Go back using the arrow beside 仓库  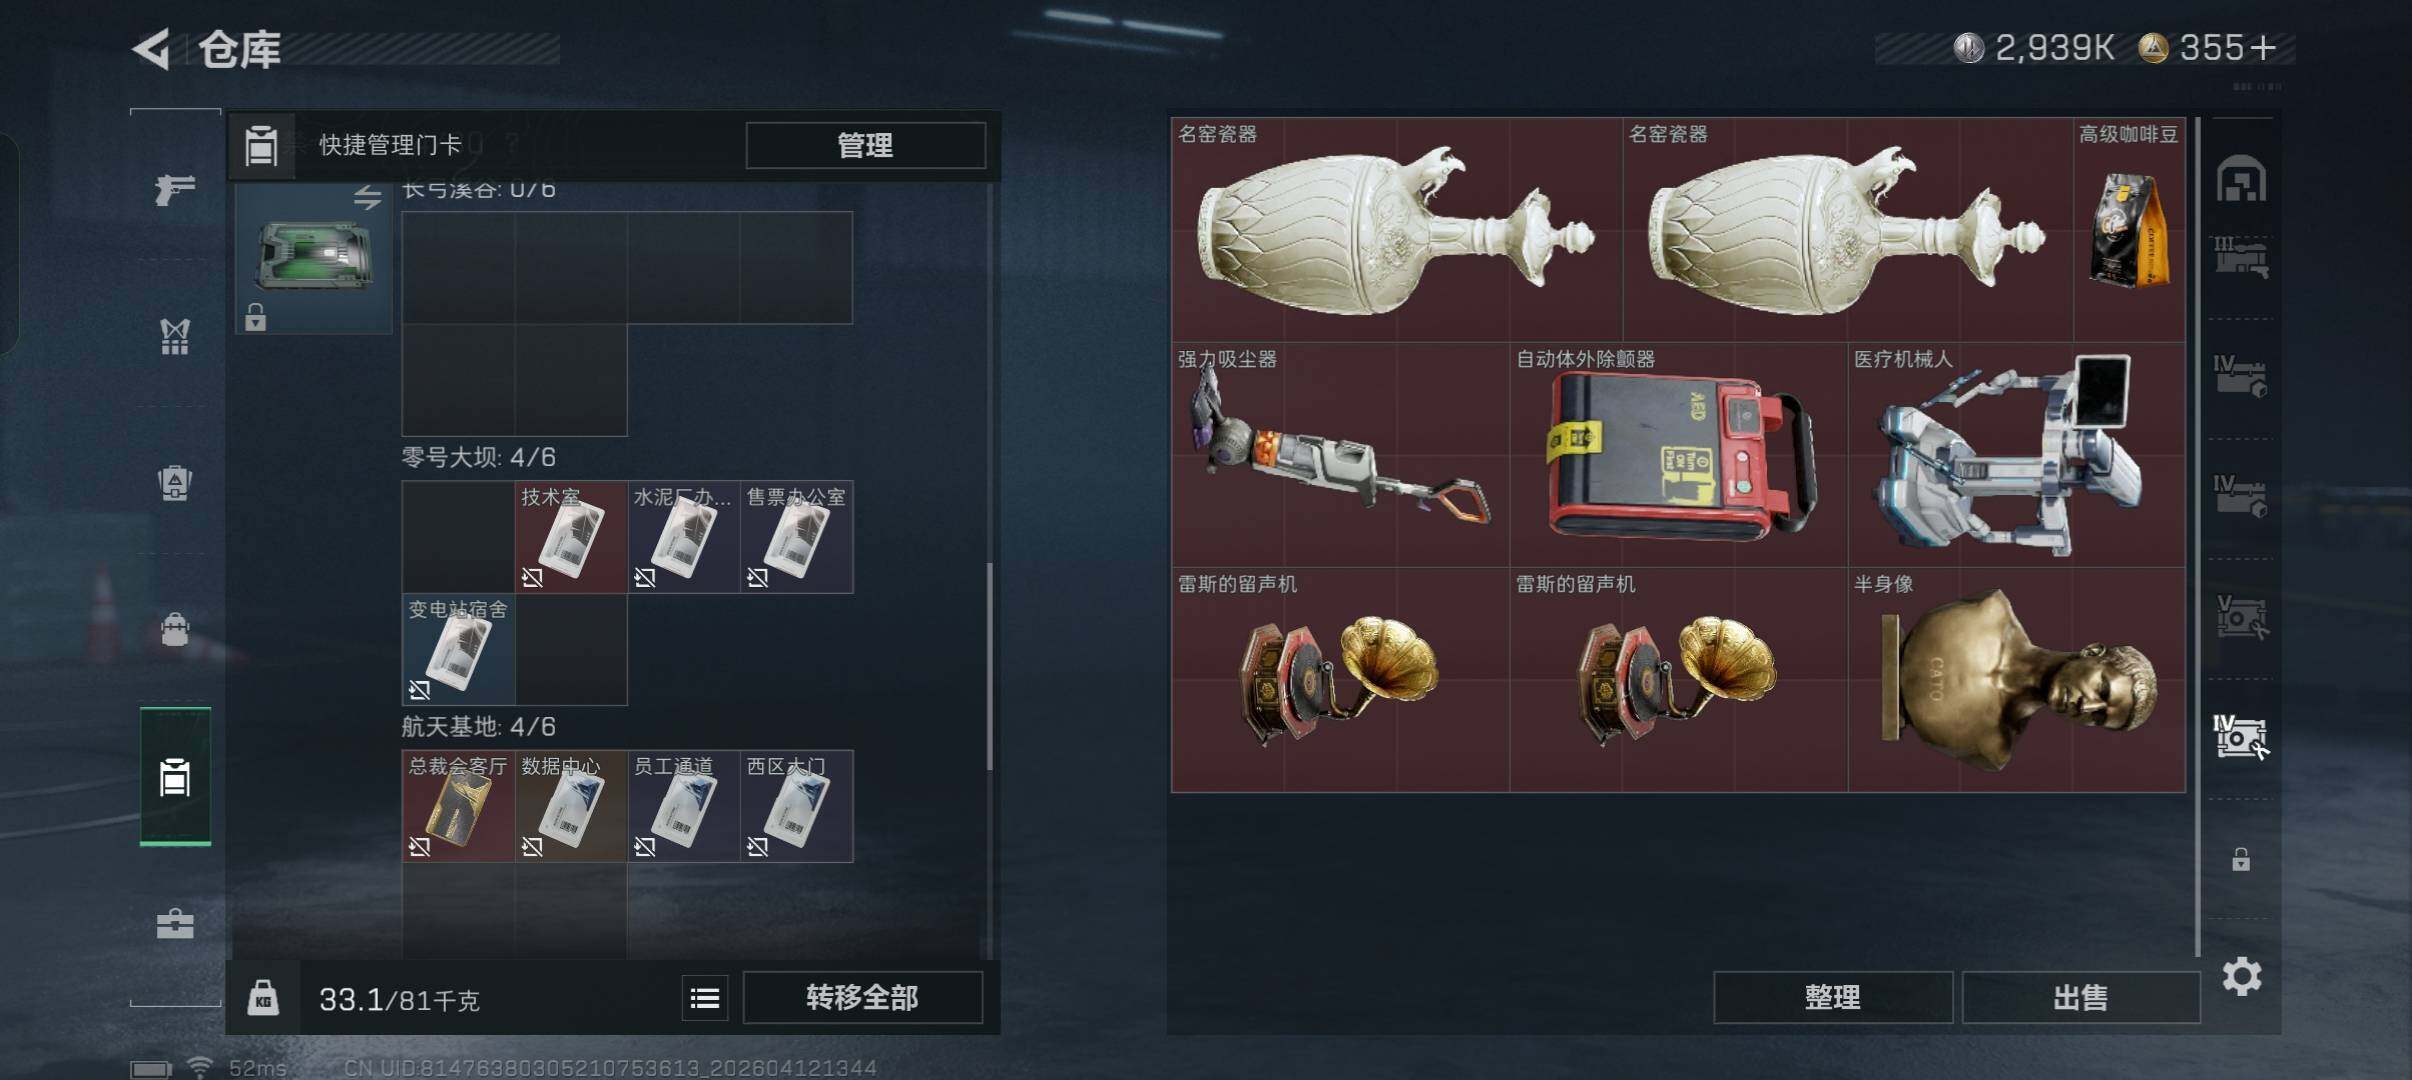[x=152, y=49]
